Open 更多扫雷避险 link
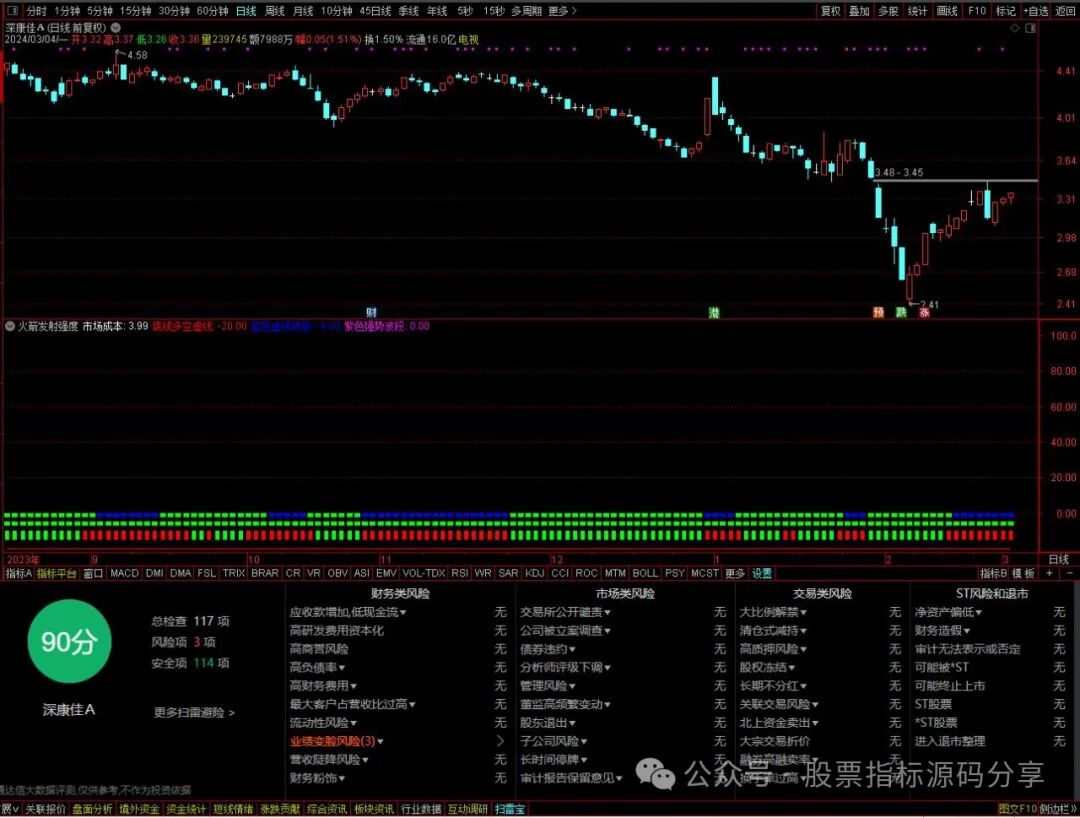Image resolution: width=1080 pixels, height=818 pixels. tap(194, 713)
